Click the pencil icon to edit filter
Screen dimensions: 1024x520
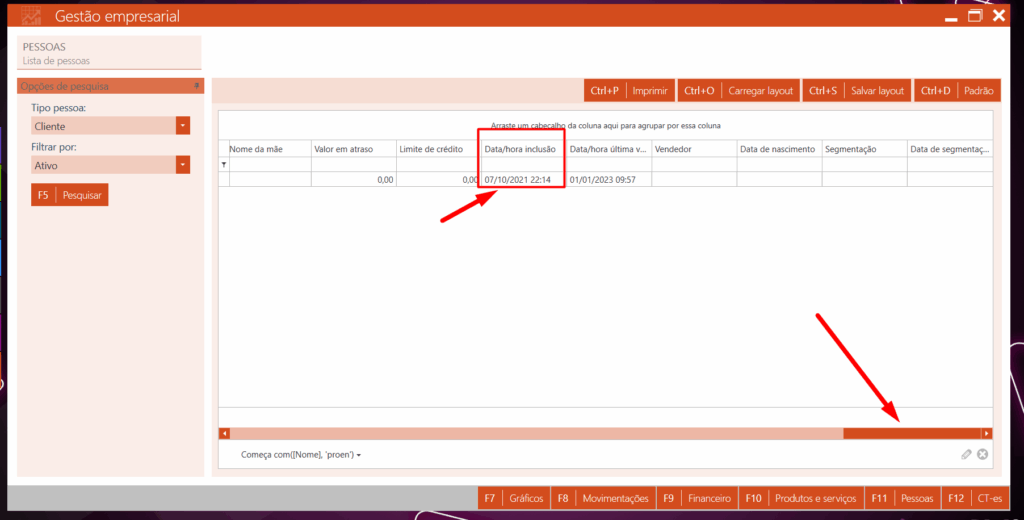pos(966,454)
